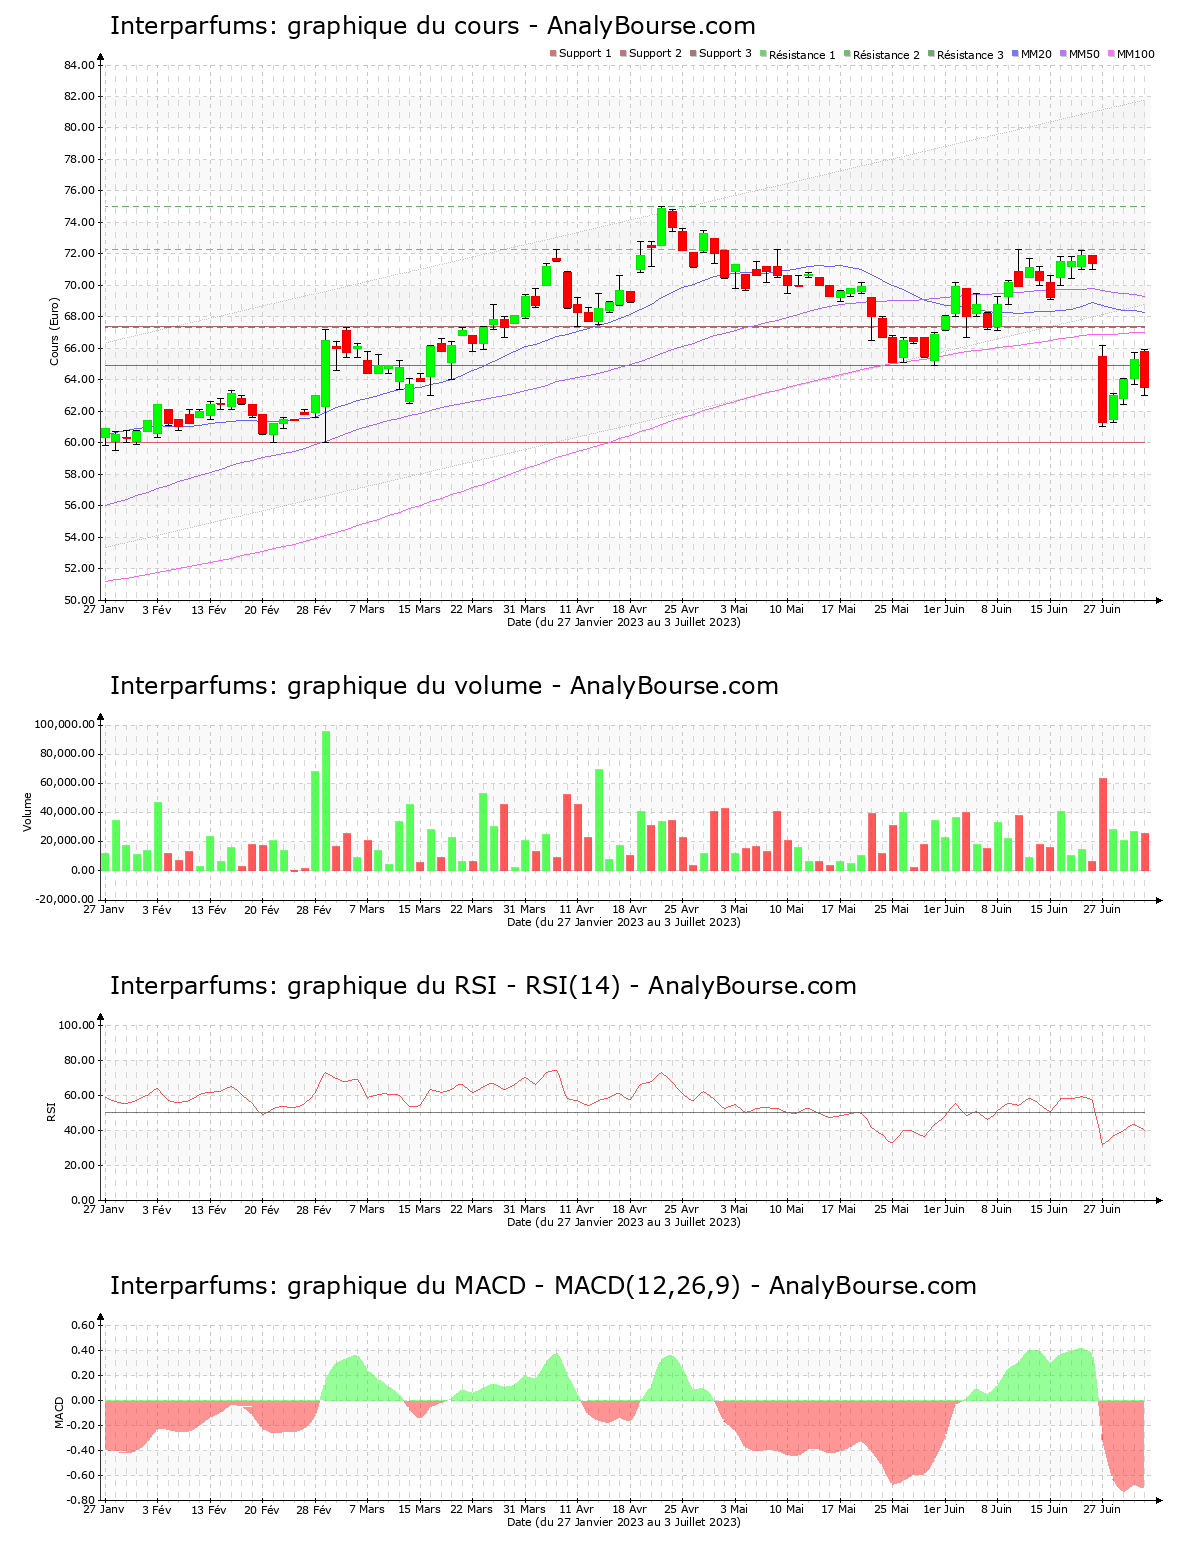Click the 50.00 value on price axis
Viewport: 1200px width, 1550px height.
coord(79,600)
